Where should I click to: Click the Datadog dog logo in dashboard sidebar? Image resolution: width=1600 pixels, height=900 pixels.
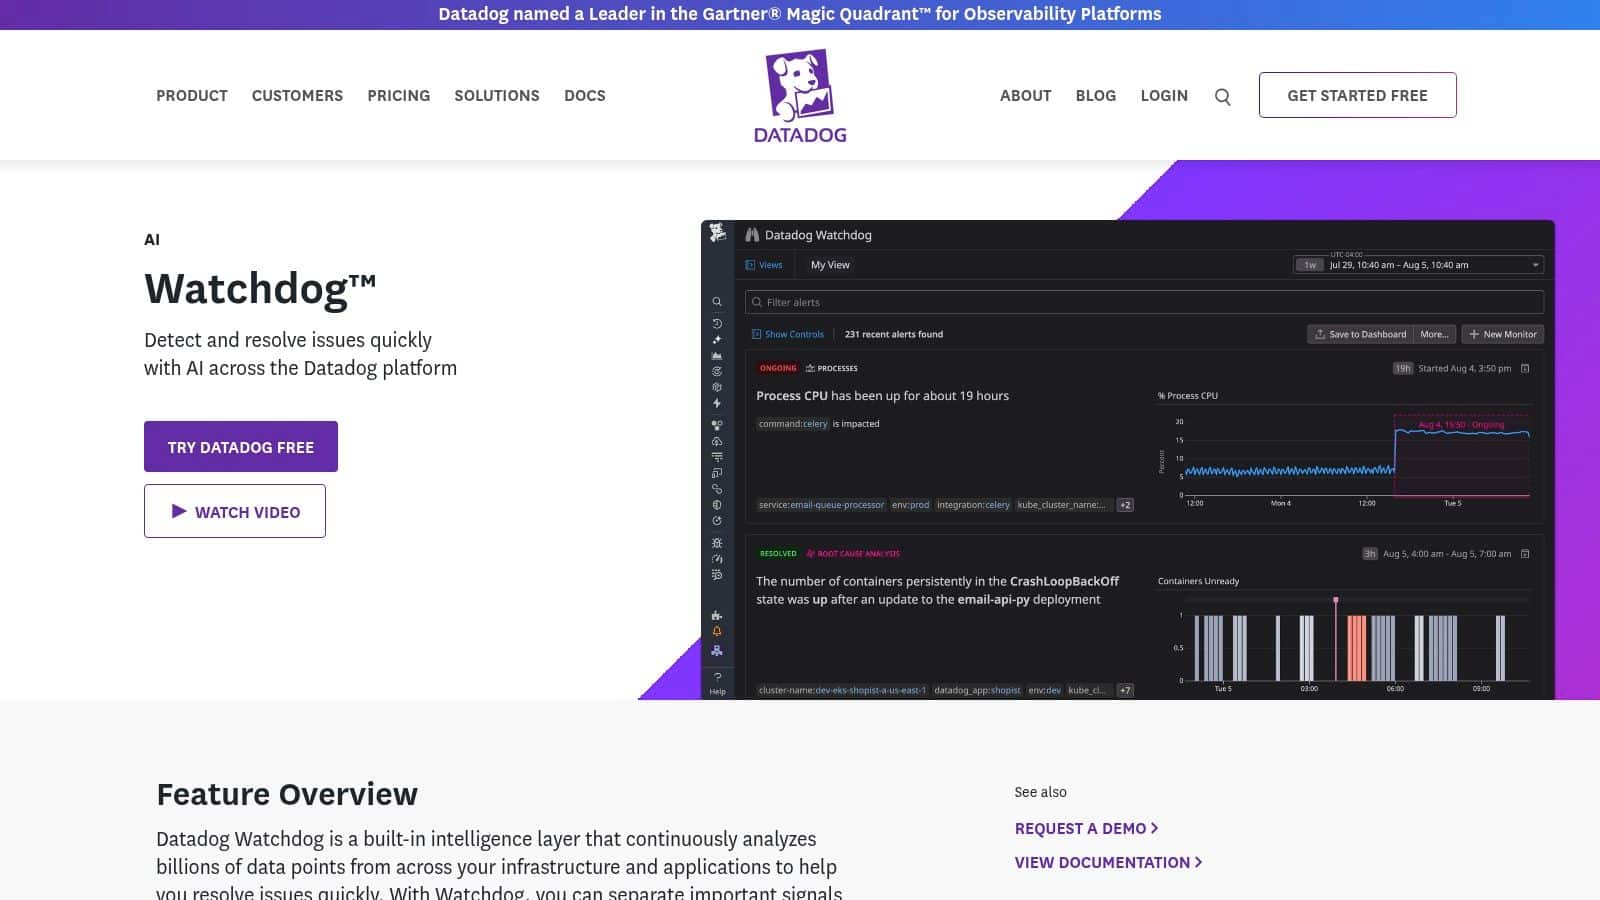tap(717, 233)
